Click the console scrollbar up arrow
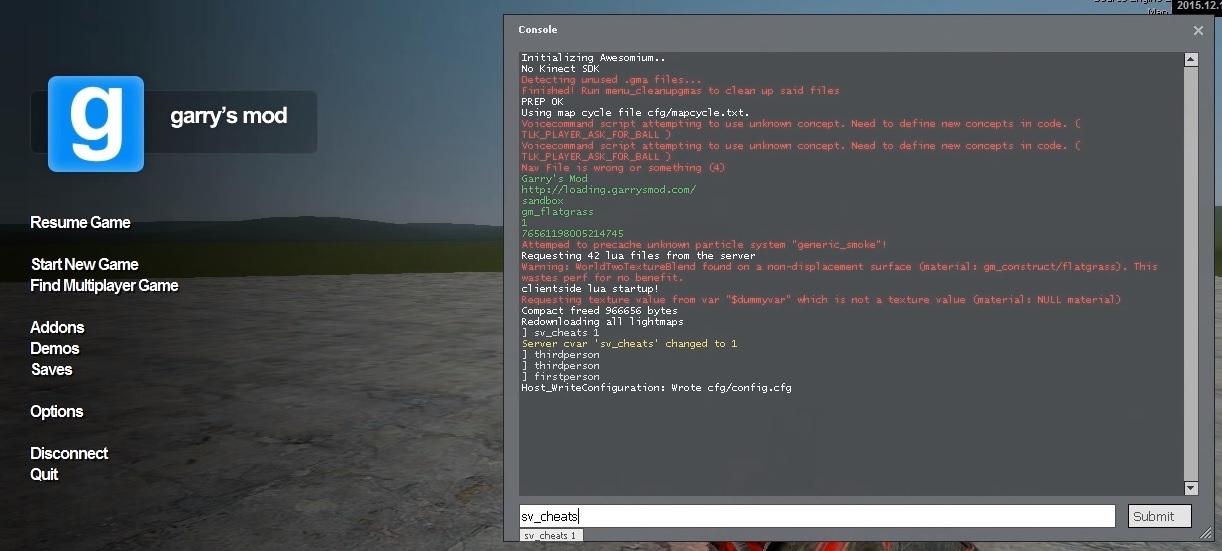 (1191, 60)
